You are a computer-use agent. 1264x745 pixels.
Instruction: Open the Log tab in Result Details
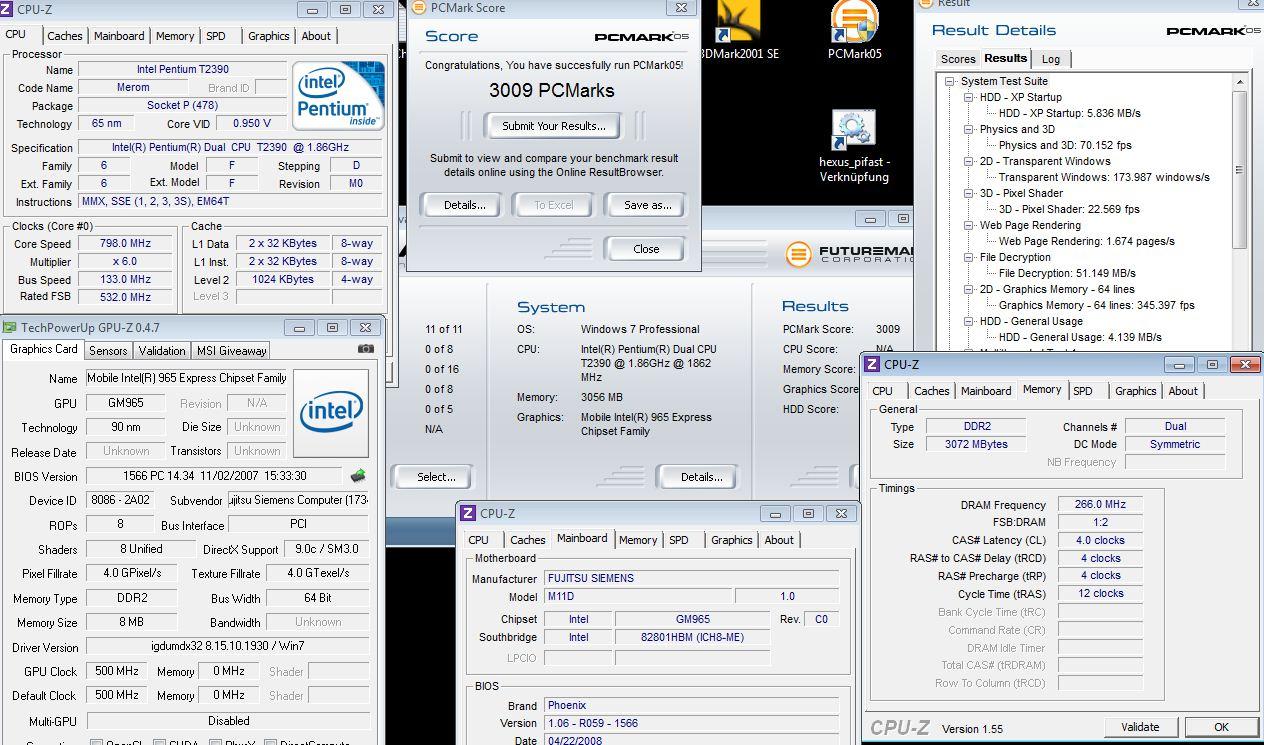click(1050, 59)
